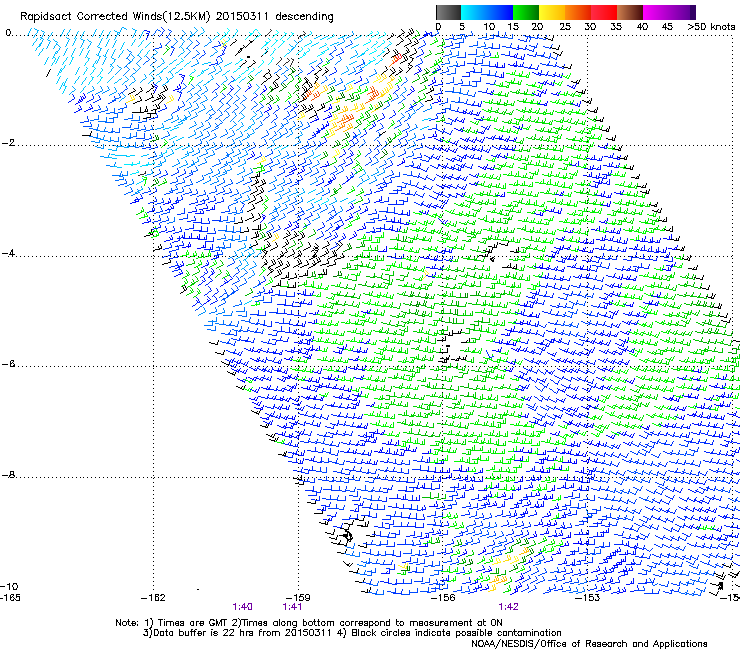Click the latitude label '-10'
This screenshot has height=650, width=740.
9,587
